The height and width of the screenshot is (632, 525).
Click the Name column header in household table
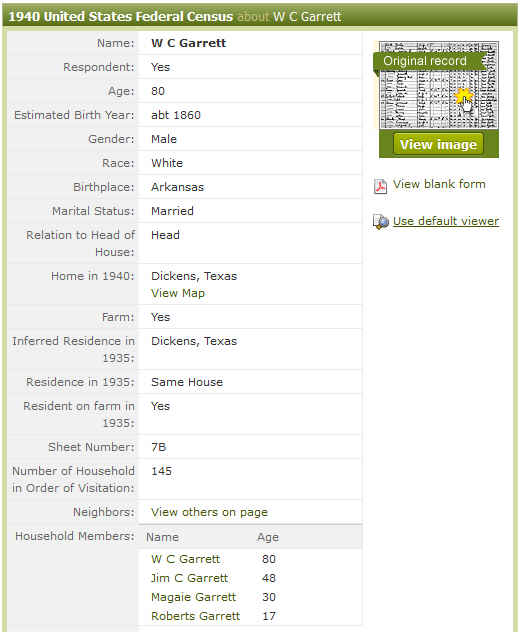pyautogui.click(x=162, y=537)
